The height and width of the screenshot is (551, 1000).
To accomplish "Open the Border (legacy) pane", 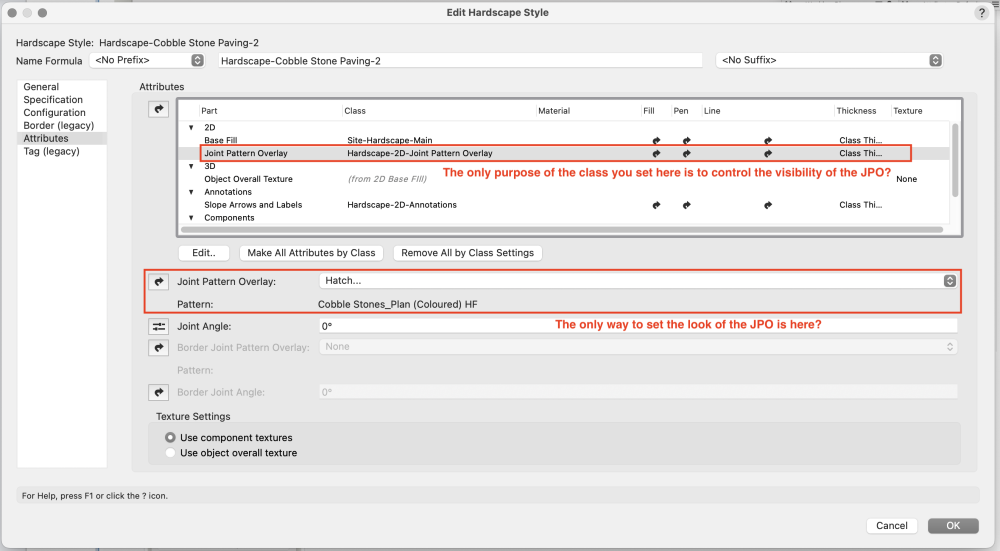I will [58, 126].
